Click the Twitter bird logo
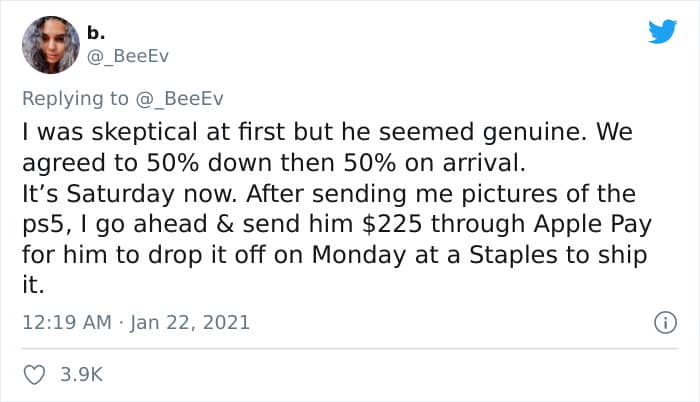 661,32
